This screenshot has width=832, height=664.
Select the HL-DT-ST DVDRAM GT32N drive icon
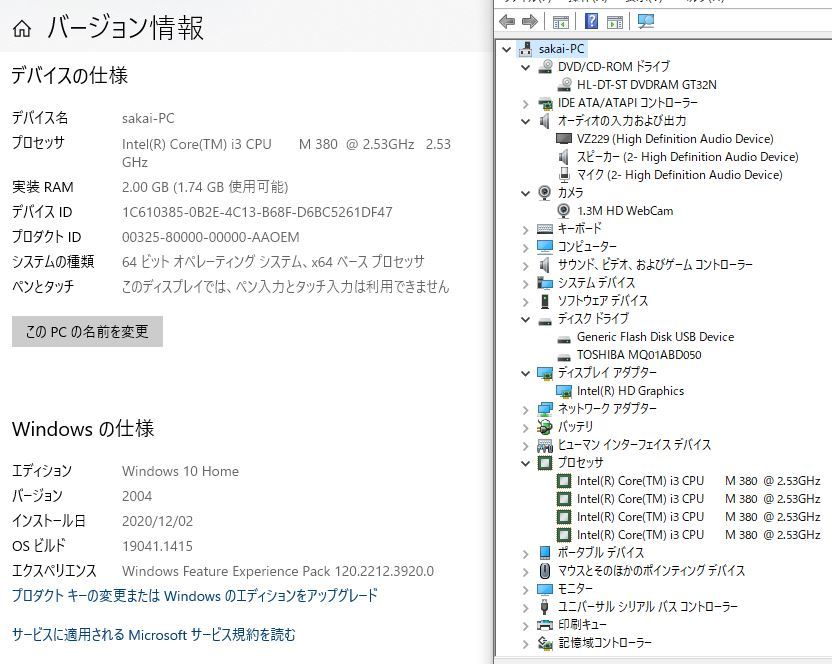coord(565,85)
